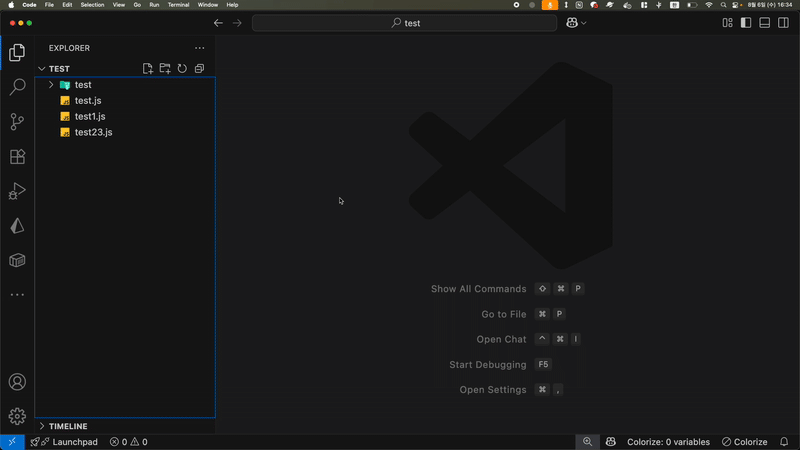Toggle the bottom panel visibility

[x=765, y=23]
